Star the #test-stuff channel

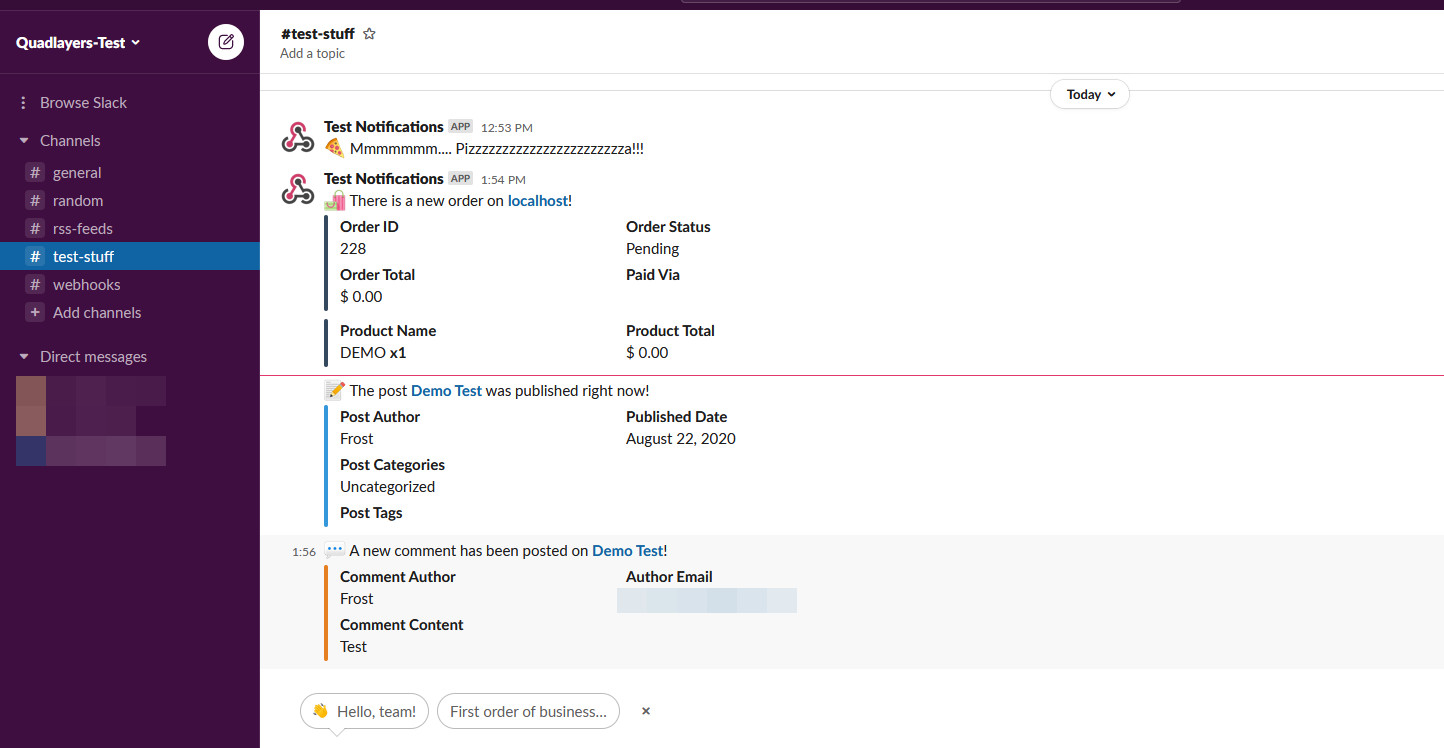(x=369, y=34)
